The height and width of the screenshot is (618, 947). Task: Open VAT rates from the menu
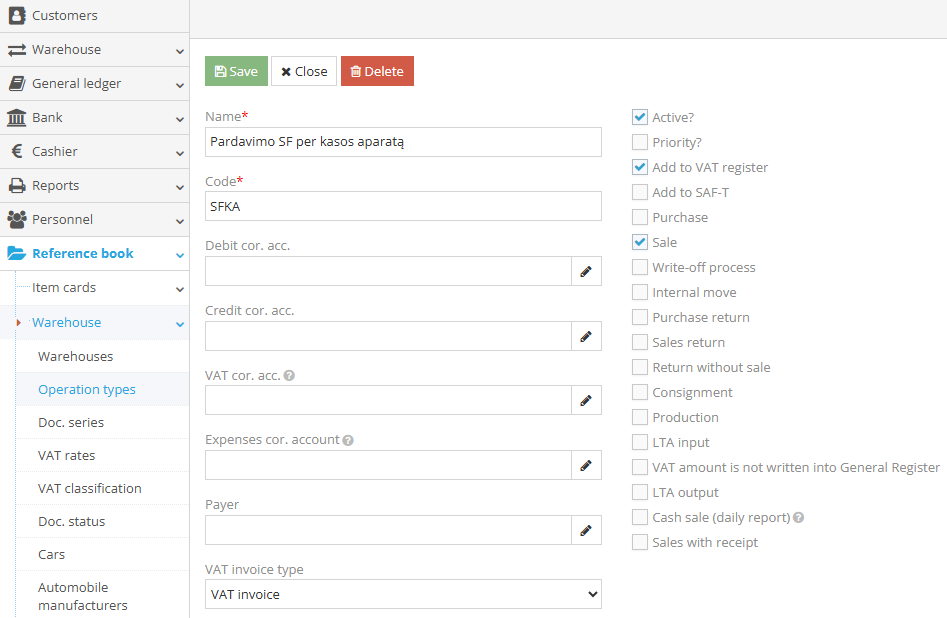(68, 455)
